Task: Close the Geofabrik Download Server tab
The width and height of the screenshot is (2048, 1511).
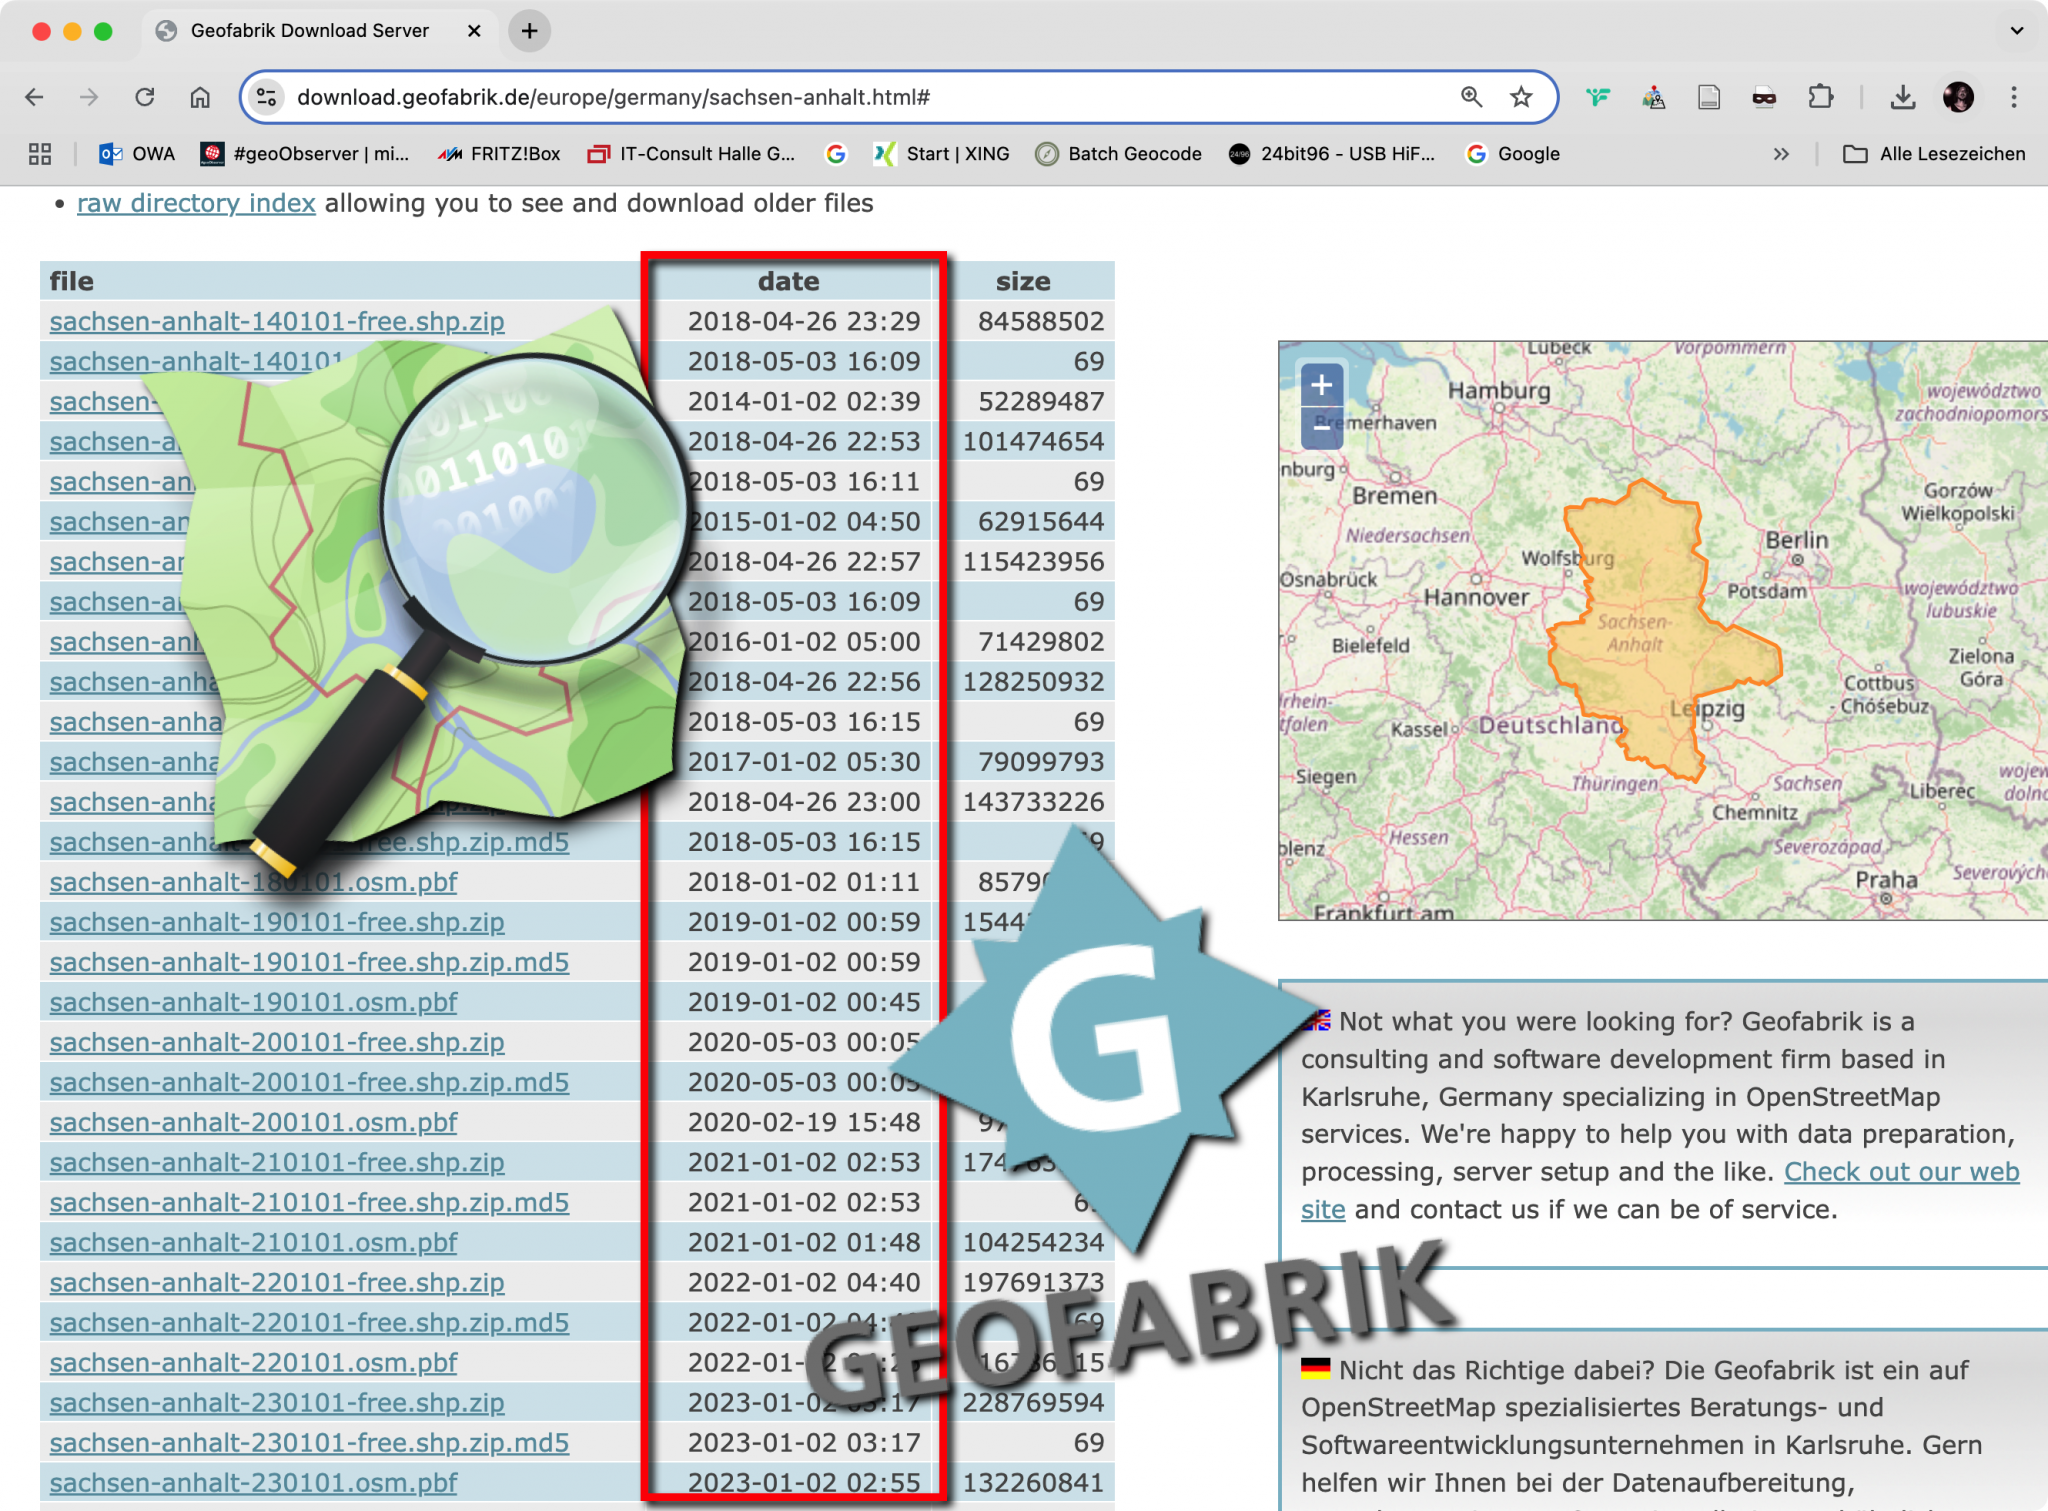Action: point(474,31)
